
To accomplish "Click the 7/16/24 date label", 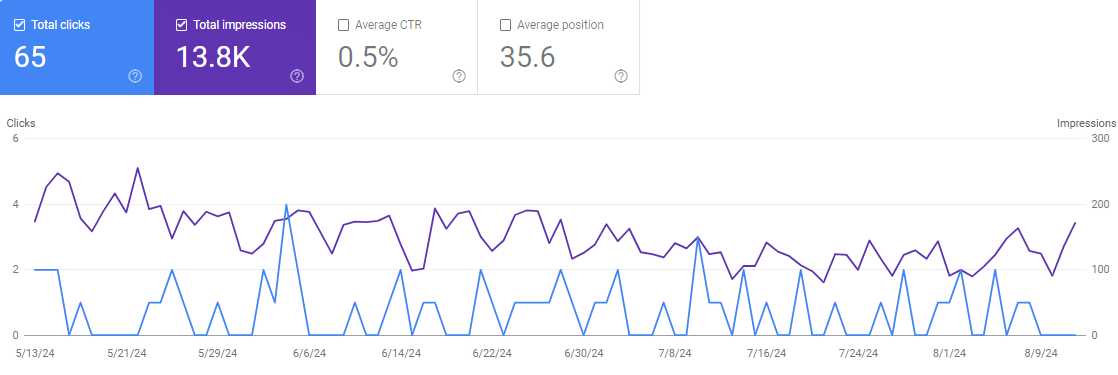I will [x=766, y=353].
